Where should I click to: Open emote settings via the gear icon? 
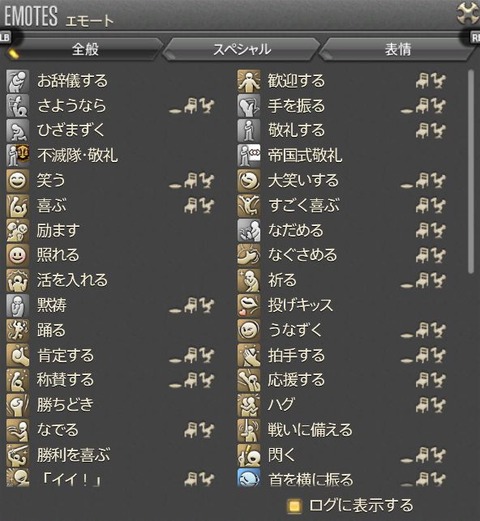point(468,13)
